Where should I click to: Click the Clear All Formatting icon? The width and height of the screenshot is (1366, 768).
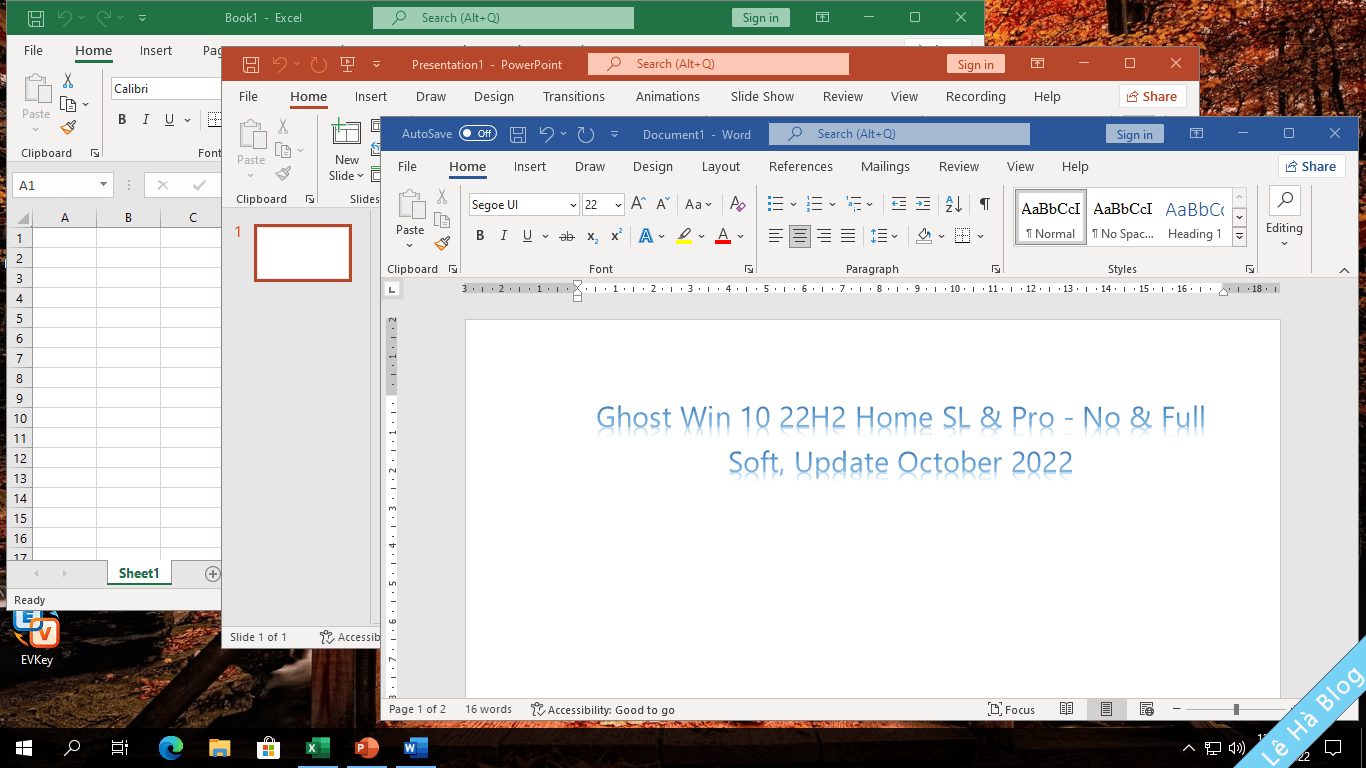tap(738, 204)
